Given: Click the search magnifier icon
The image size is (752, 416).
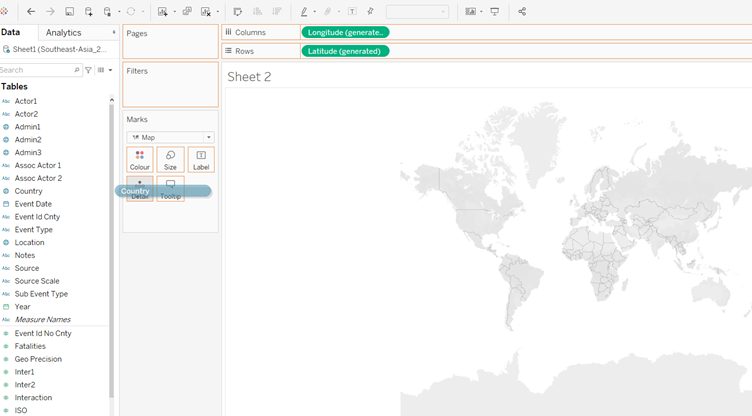Looking at the screenshot, I should (77, 70).
